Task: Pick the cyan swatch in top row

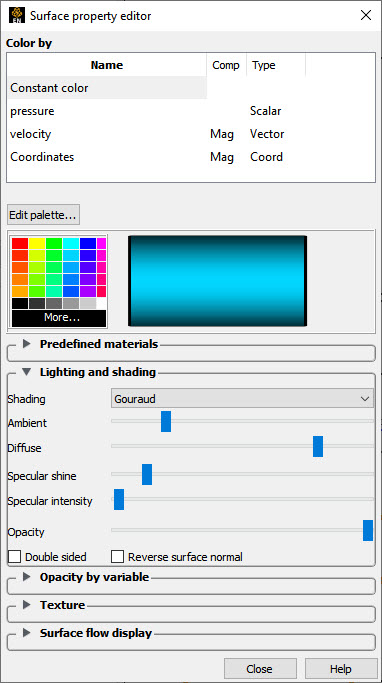Action: (71, 243)
